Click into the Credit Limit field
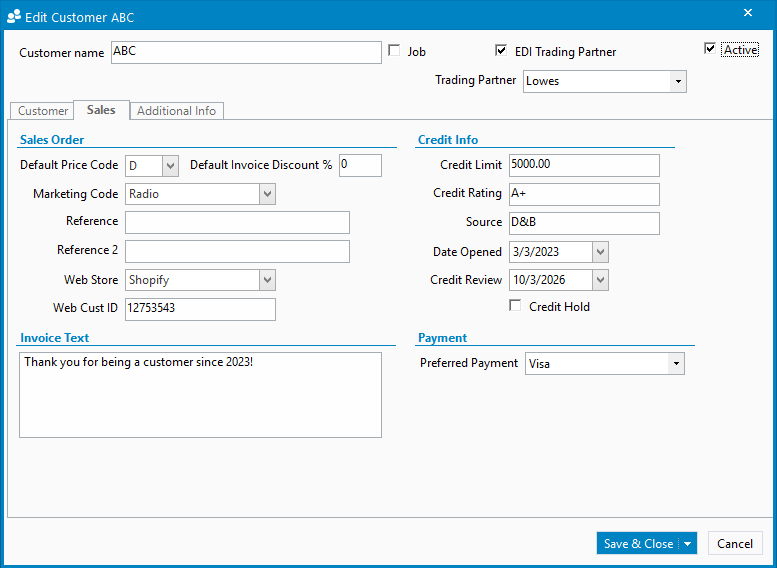This screenshot has height=568, width=777. tap(584, 165)
